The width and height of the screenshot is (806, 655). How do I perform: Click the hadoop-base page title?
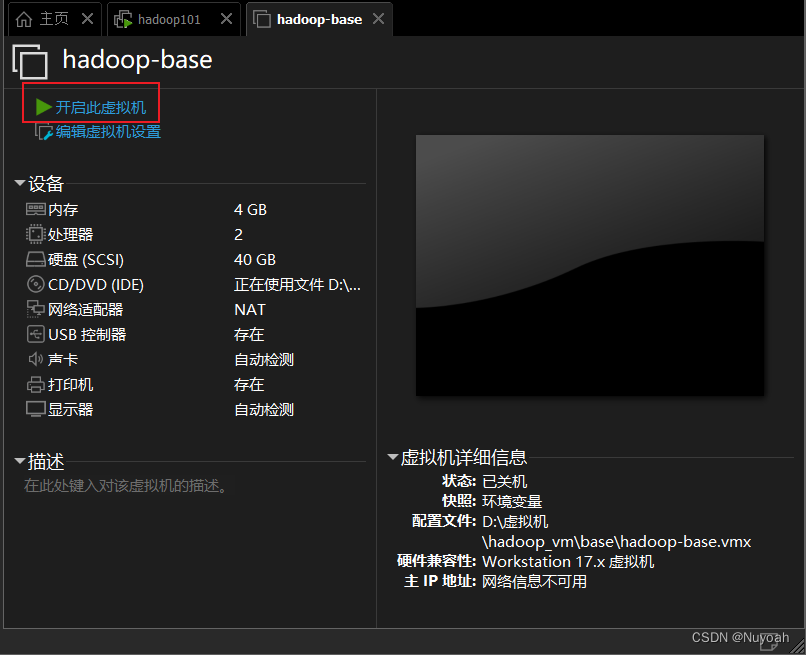(137, 60)
